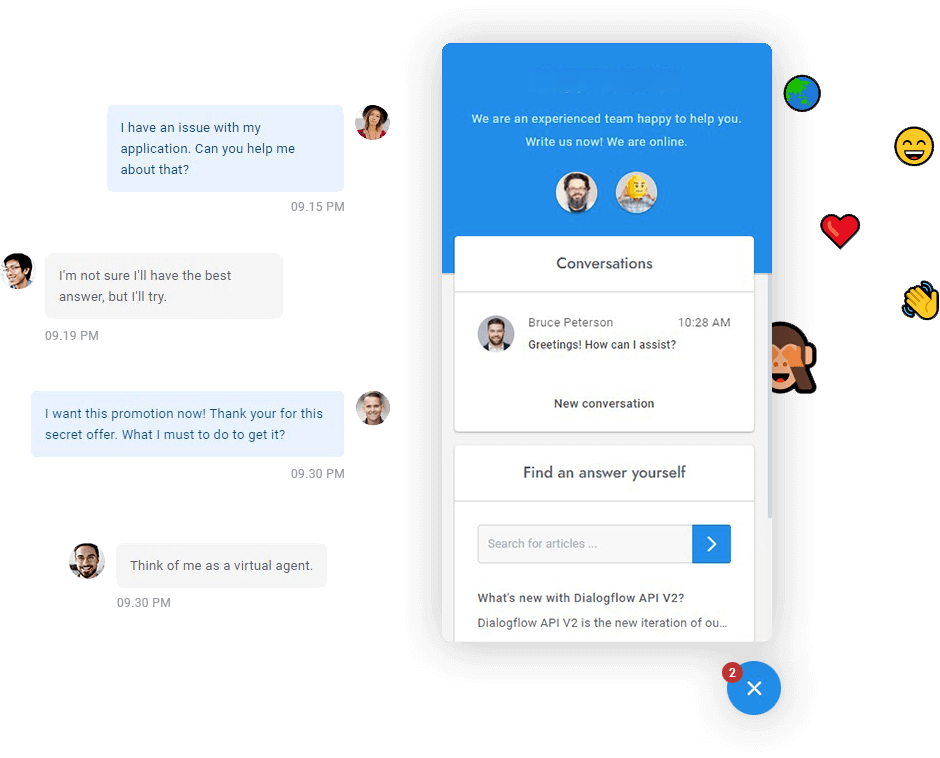
Task: Start a New conversation
Action: pyautogui.click(x=604, y=404)
